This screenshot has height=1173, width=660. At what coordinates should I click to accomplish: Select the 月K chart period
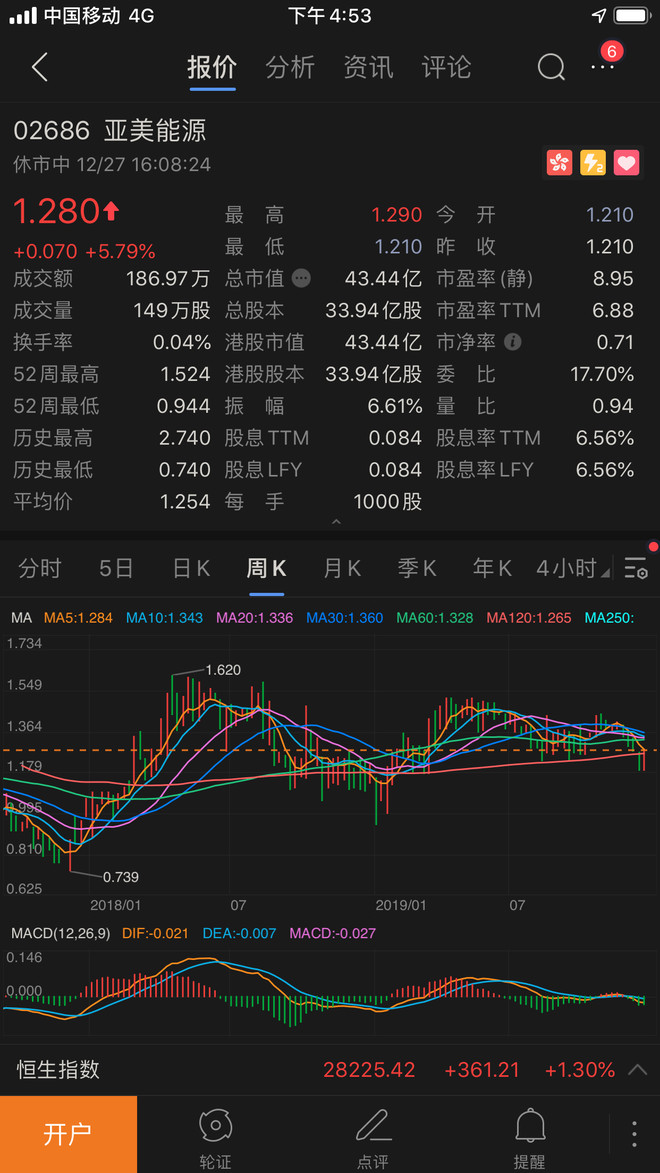342,569
